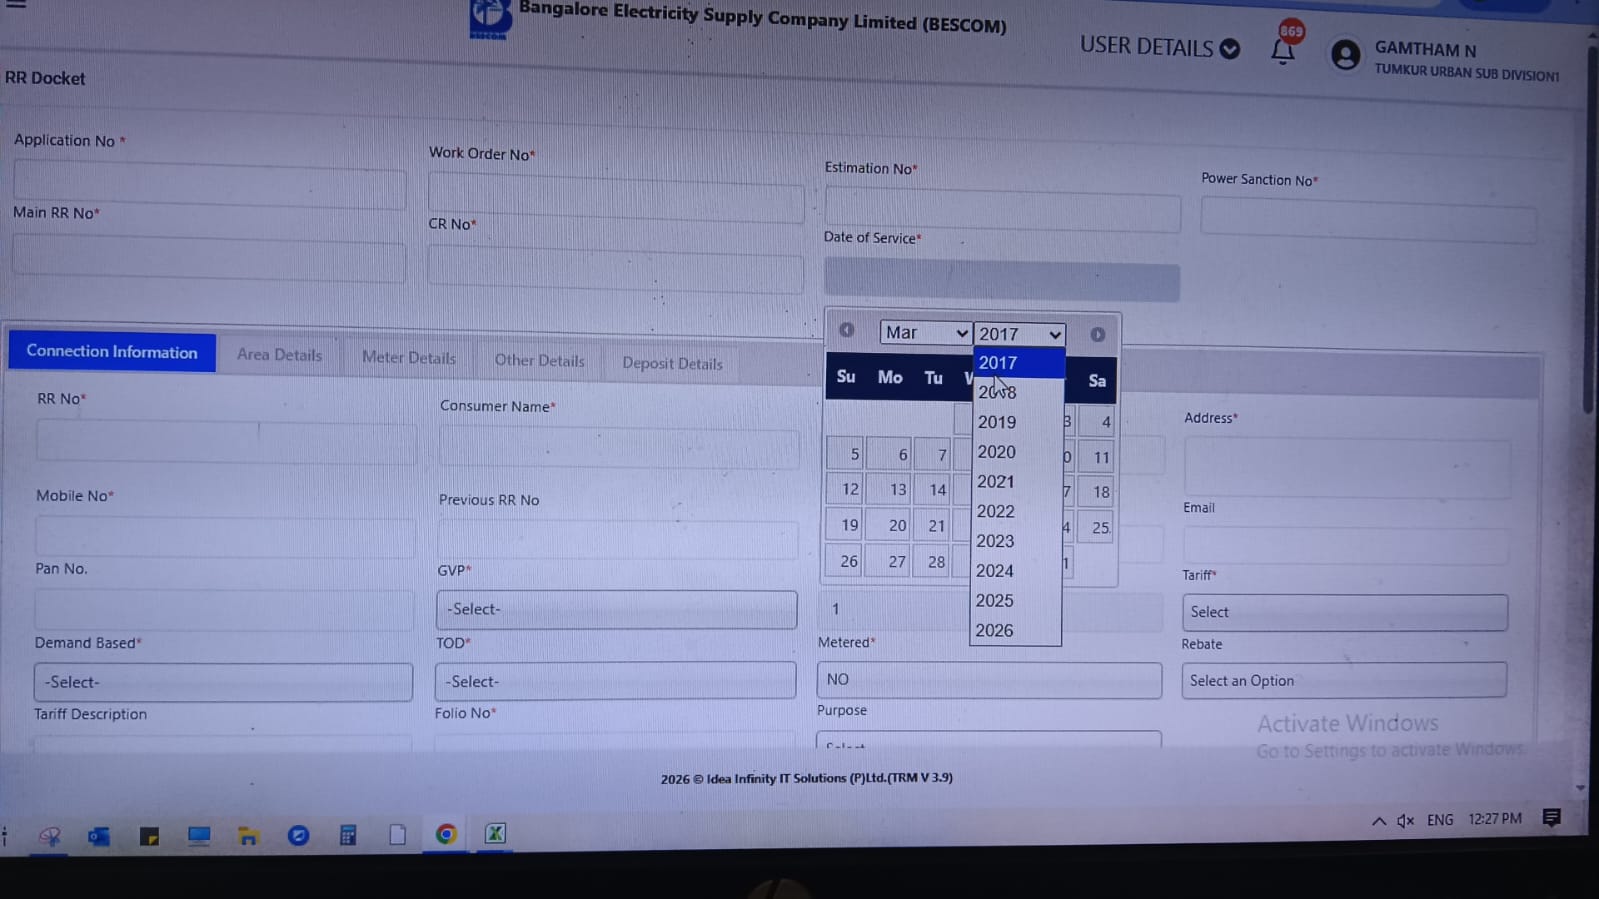
Task: Choose 2022 in the year list
Action: click(x=1016, y=512)
